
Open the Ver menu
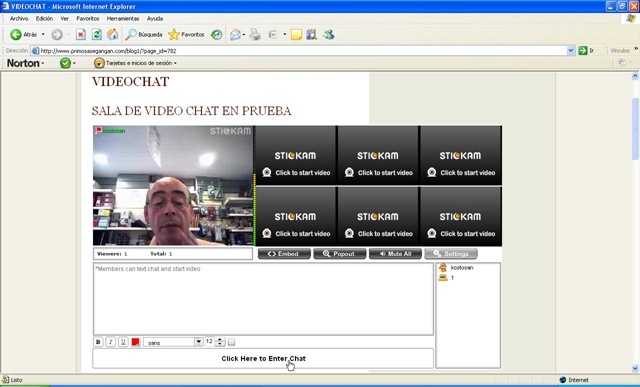pos(64,19)
